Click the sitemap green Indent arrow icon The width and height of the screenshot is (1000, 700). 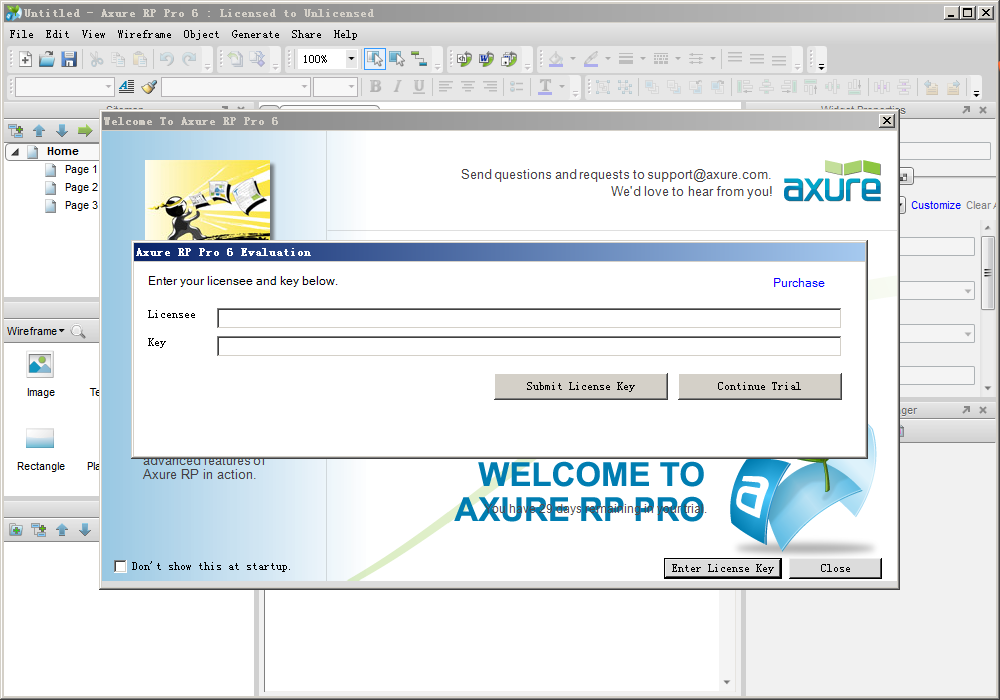(85, 131)
